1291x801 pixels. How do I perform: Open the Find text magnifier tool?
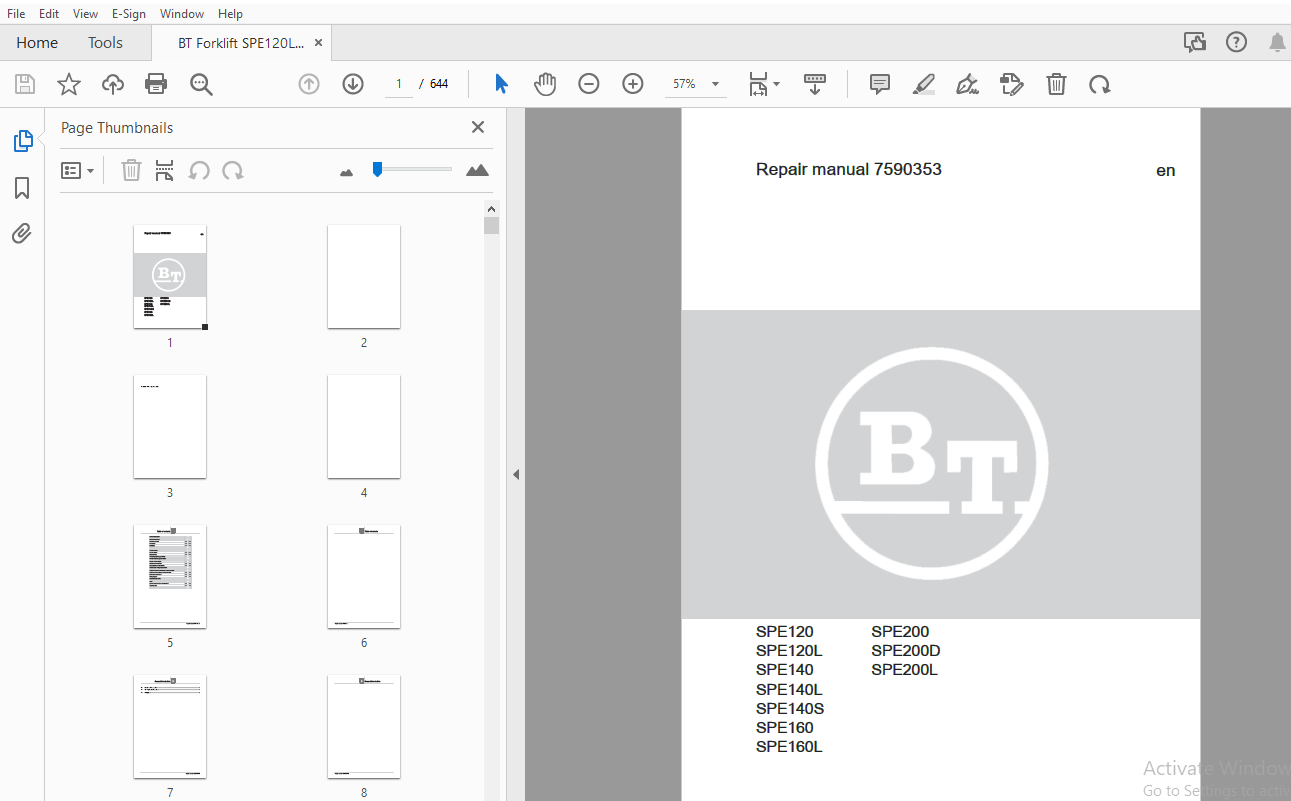click(201, 84)
